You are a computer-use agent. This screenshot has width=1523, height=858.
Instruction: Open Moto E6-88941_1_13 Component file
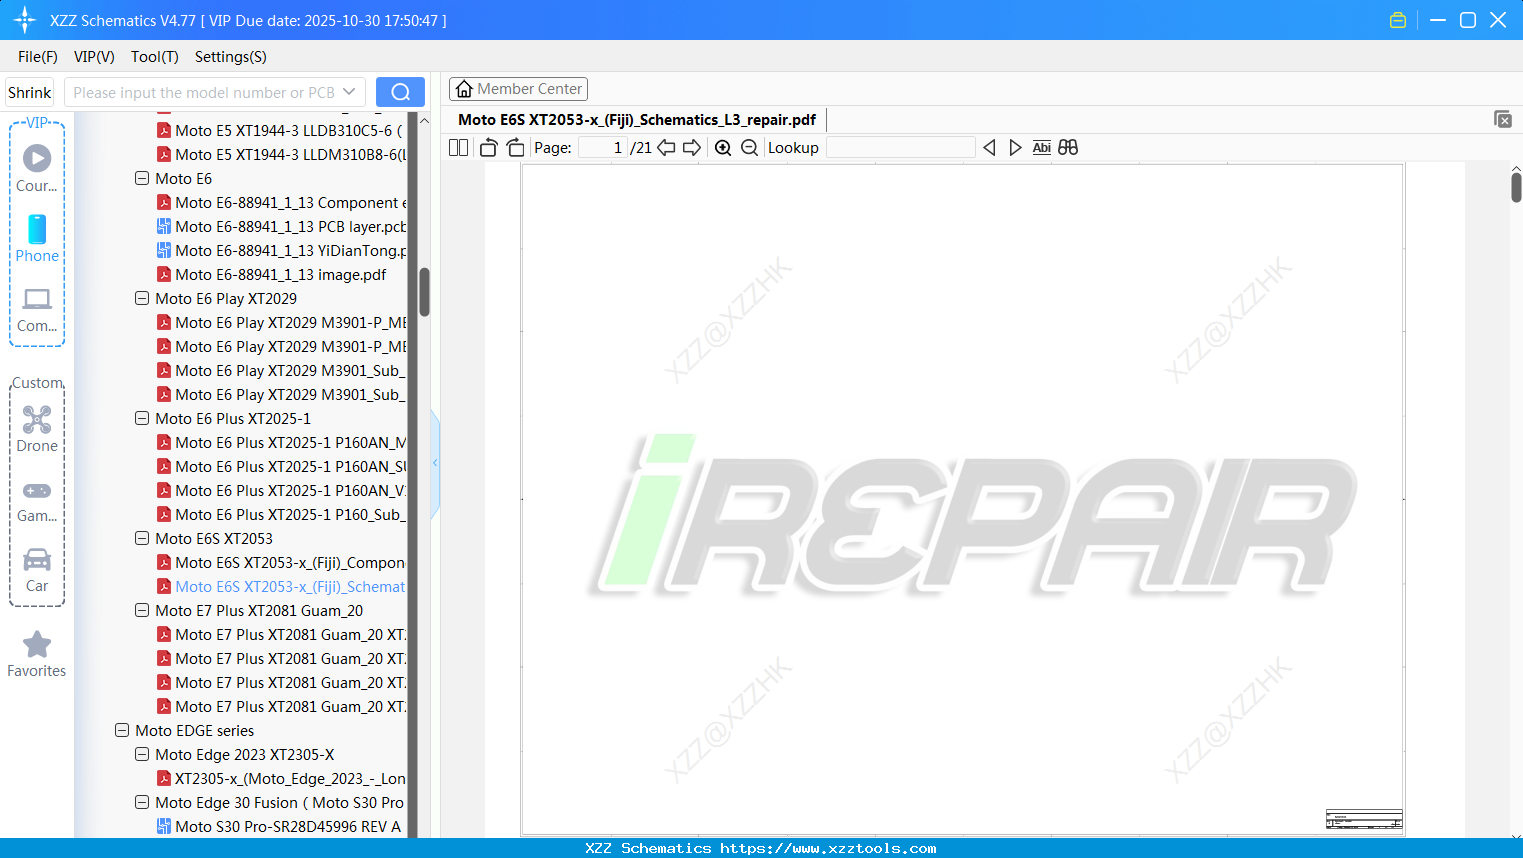[x=281, y=203]
